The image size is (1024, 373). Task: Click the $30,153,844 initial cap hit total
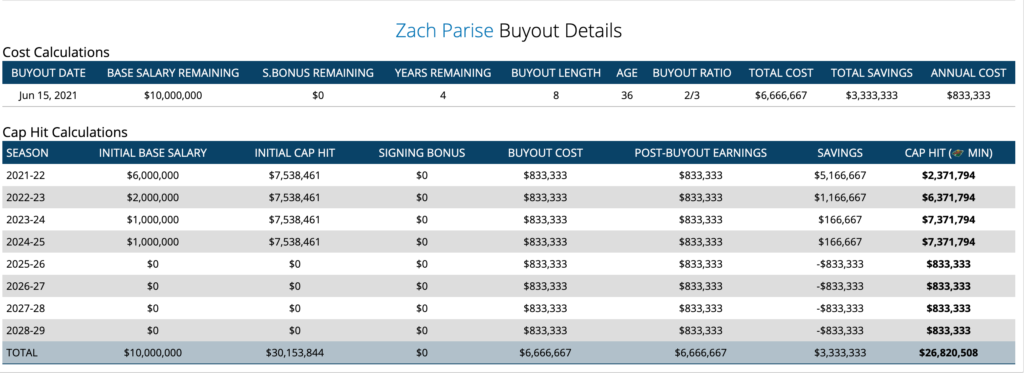(x=295, y=353)
